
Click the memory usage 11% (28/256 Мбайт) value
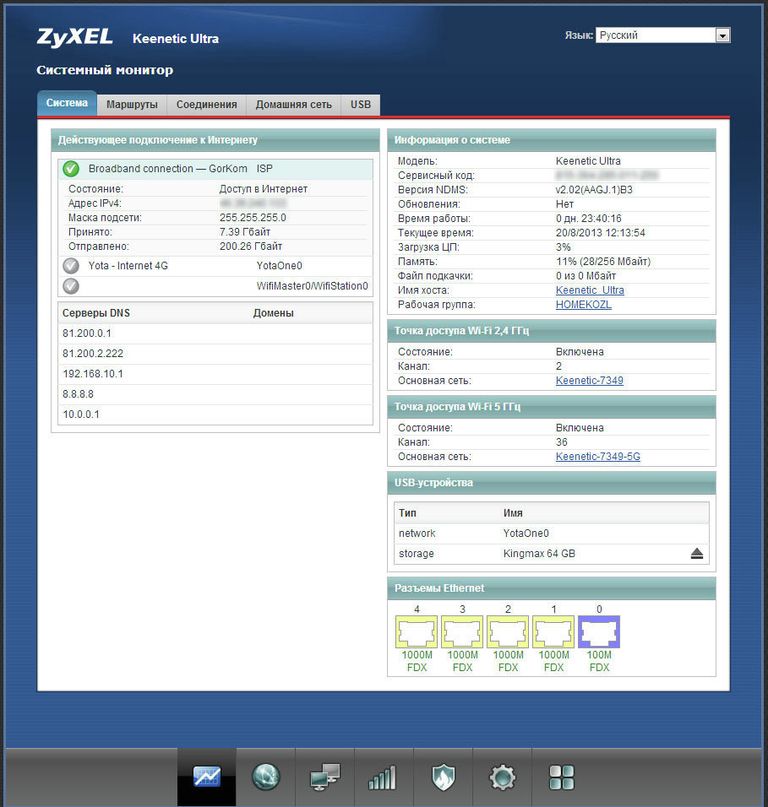[603, 261]
